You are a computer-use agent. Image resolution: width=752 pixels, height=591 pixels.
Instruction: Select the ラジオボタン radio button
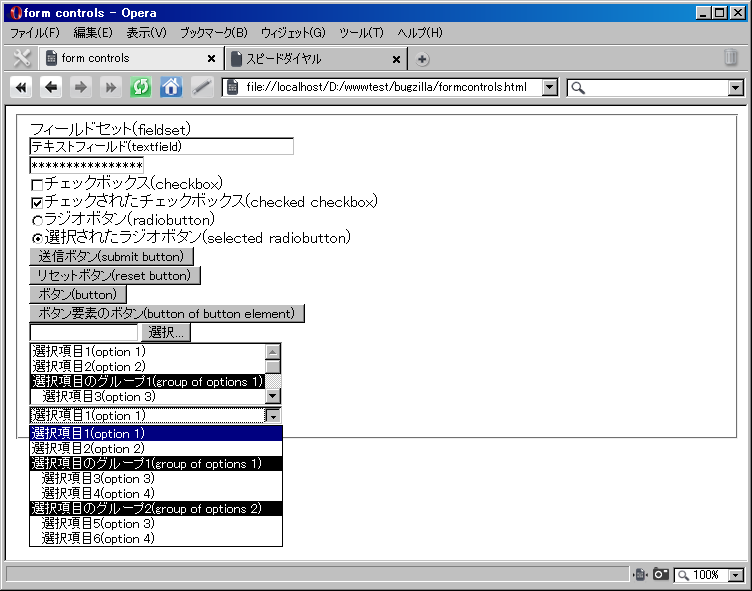(37, 221)
